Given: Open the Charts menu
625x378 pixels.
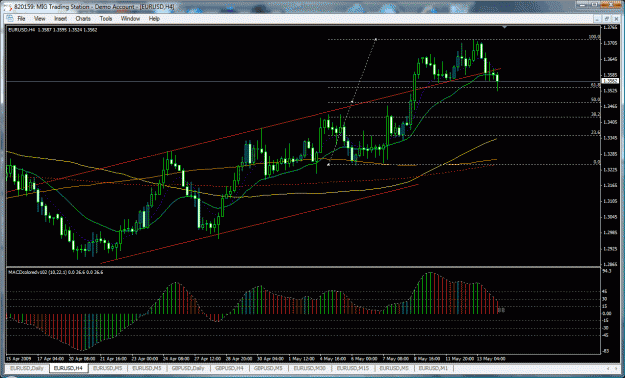Looking at the screenshot, I should pyautogui.click(x=83, y=19).
